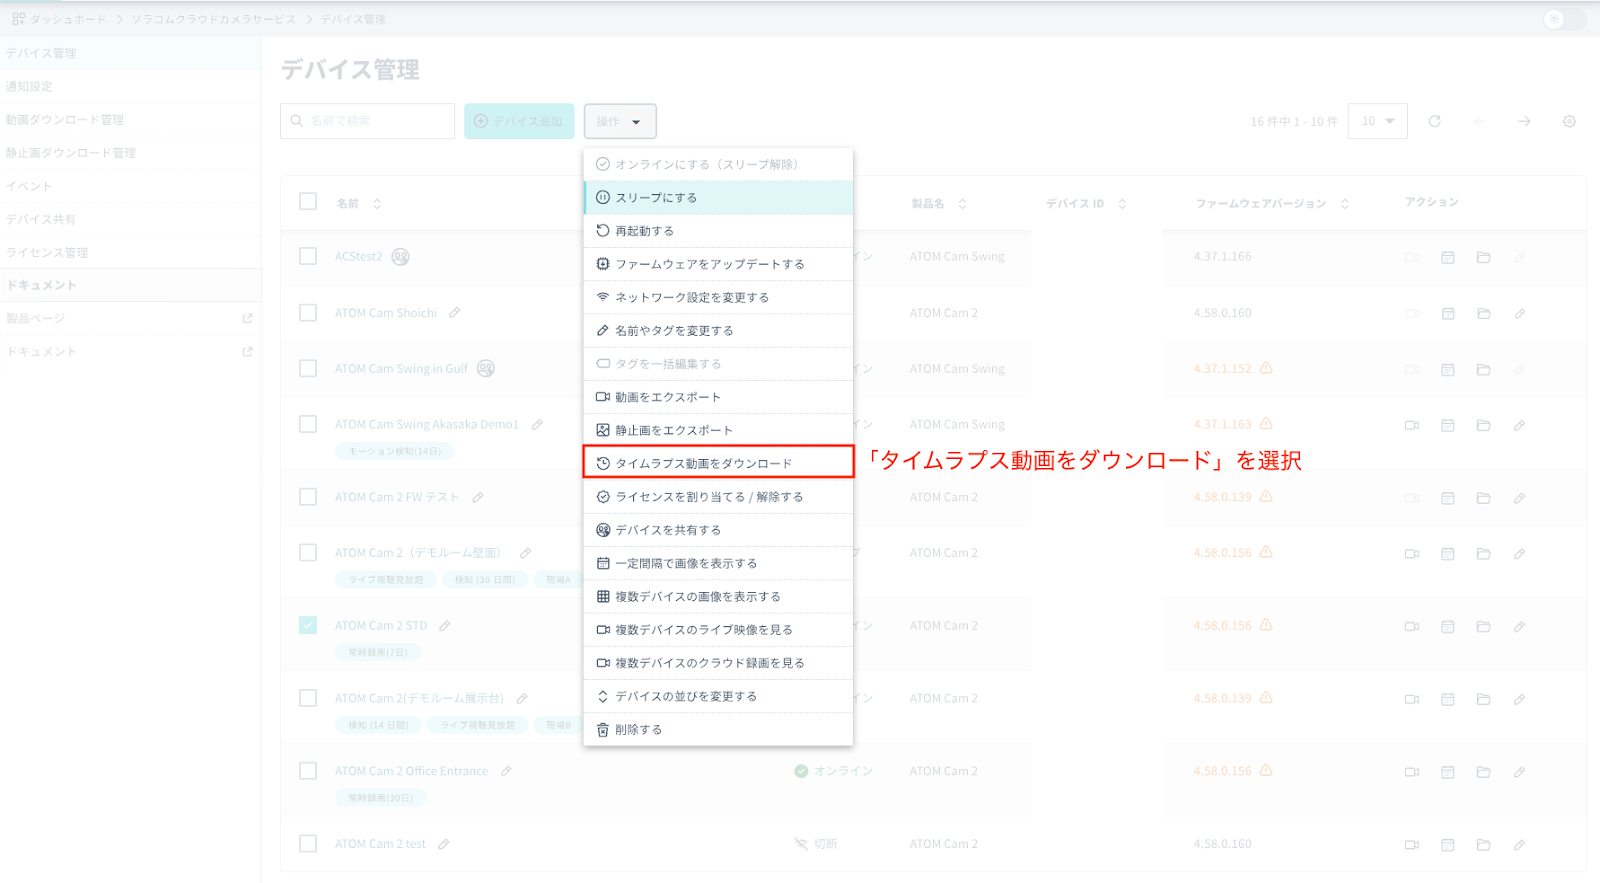Check ATOM Cam 2 Office Entrance checkbox
Viewport: 1600px width, 883px height.
coord(308,771)
